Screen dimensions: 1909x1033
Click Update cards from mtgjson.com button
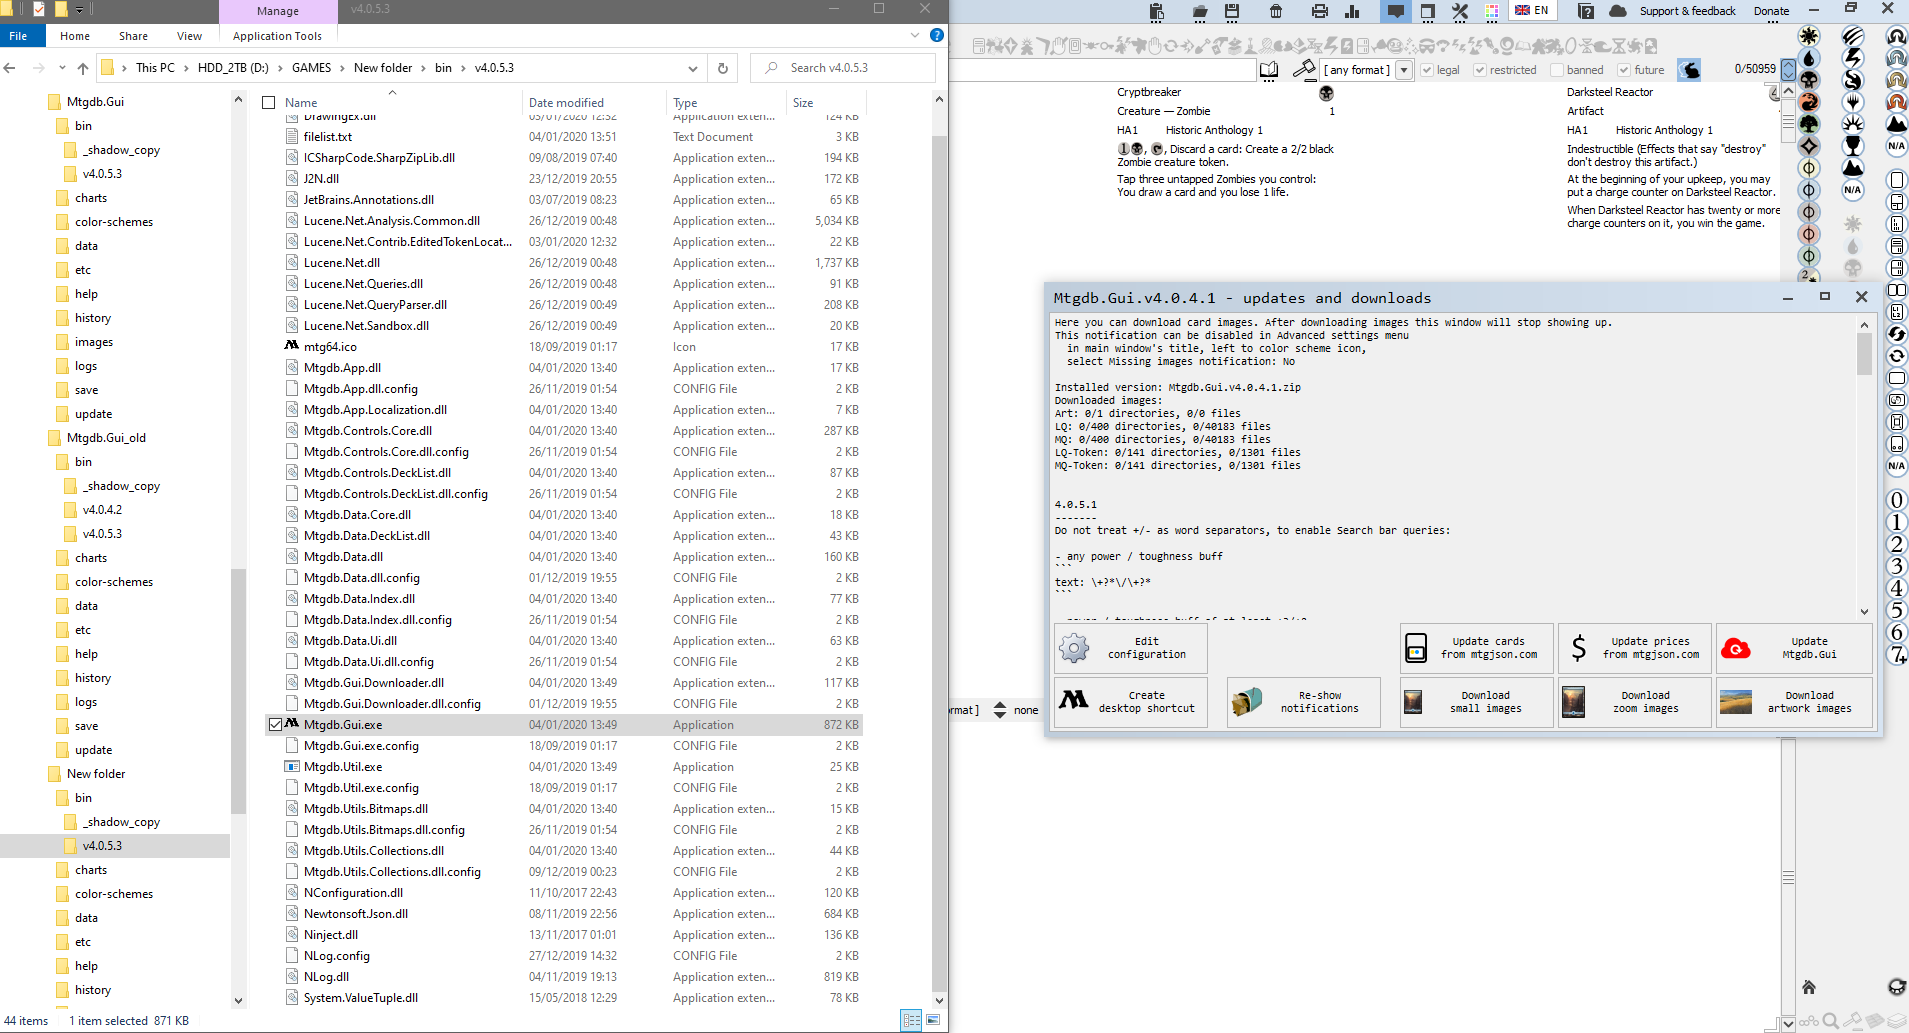tap(1477, 648)
